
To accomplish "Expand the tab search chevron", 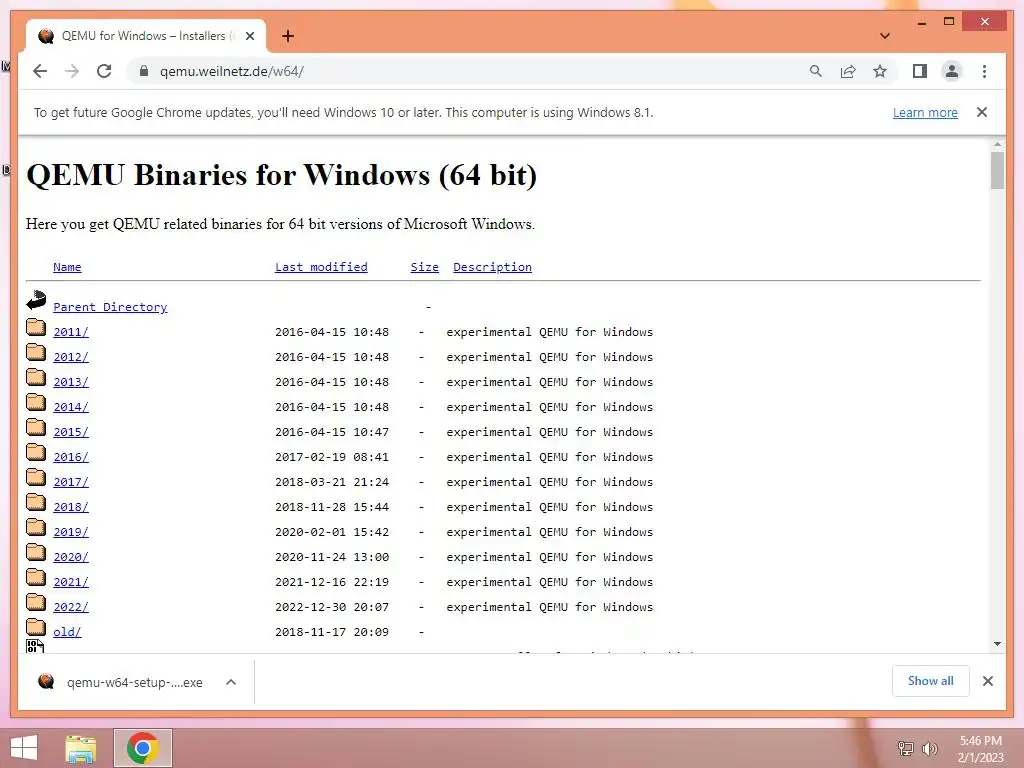I will 885,36.
